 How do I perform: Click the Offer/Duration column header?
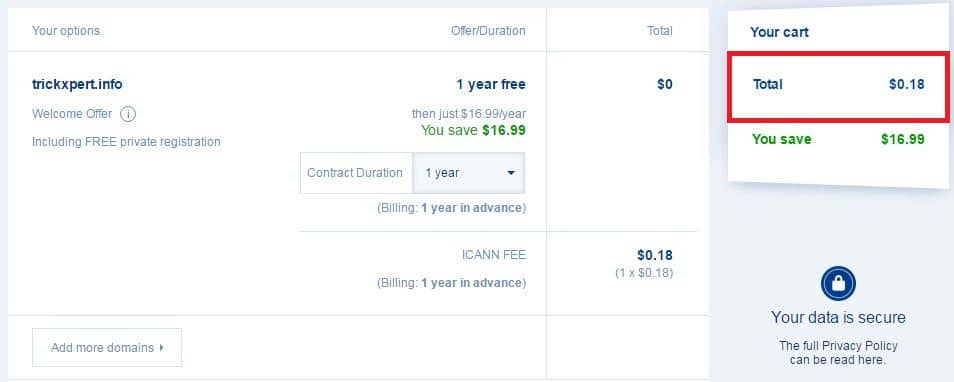click(x=488, y=30)
